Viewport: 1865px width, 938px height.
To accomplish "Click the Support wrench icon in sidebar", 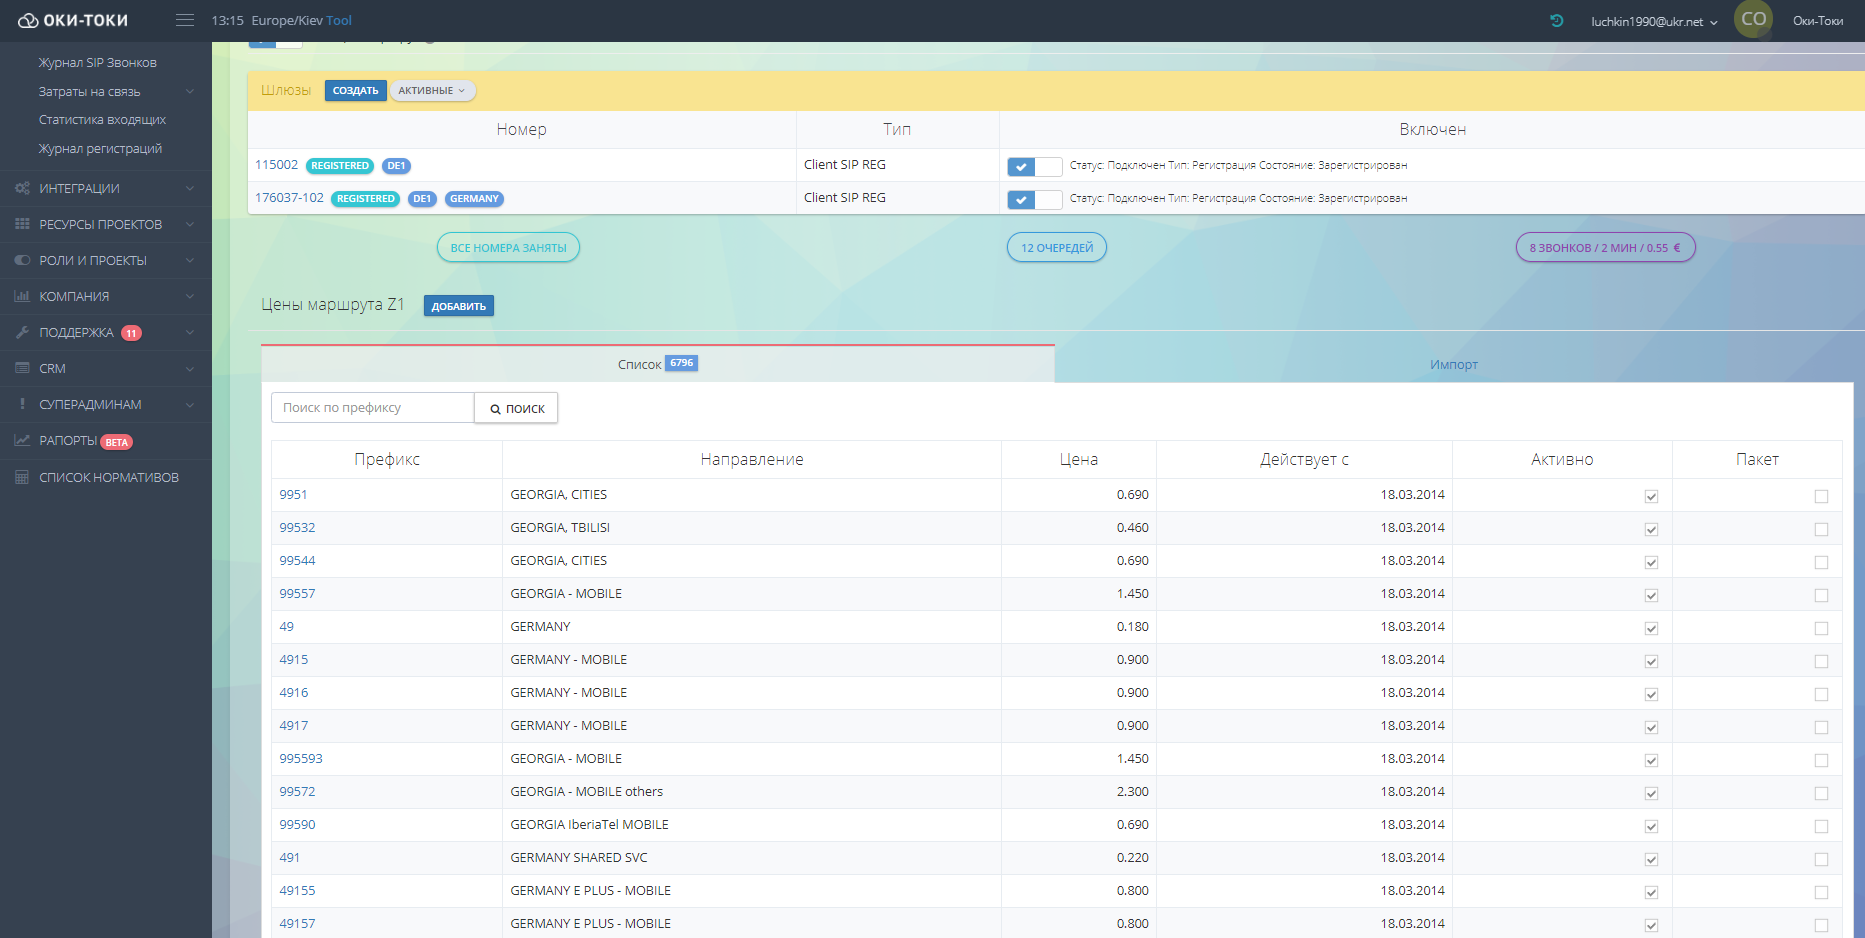I will (x=22, y=332).
